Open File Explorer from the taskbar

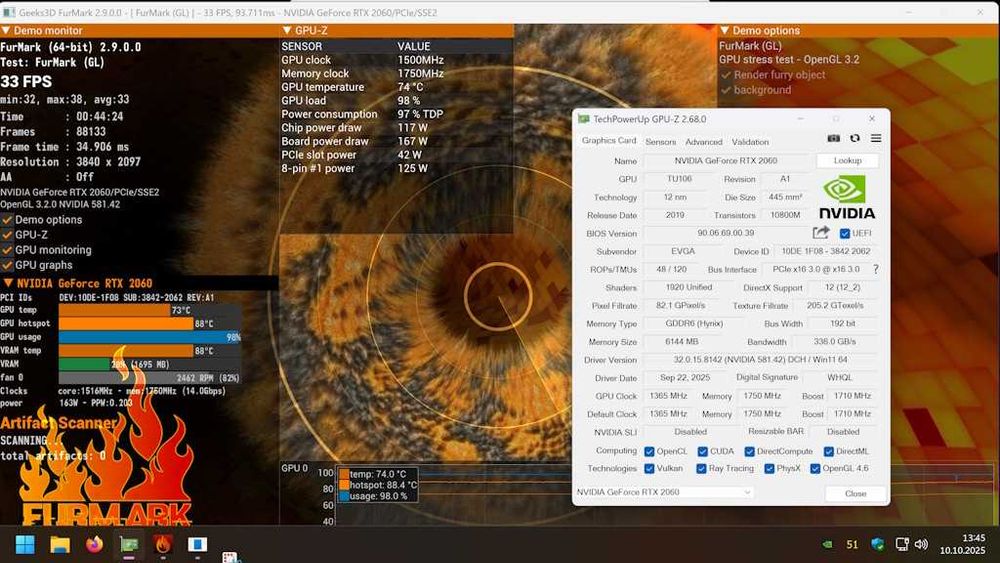(x=60, y=545)
